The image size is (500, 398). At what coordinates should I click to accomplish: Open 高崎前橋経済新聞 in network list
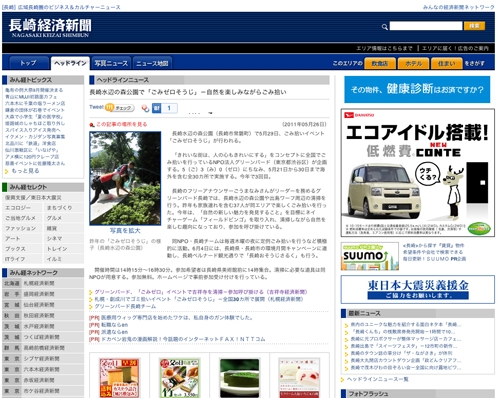pos(44,348)
